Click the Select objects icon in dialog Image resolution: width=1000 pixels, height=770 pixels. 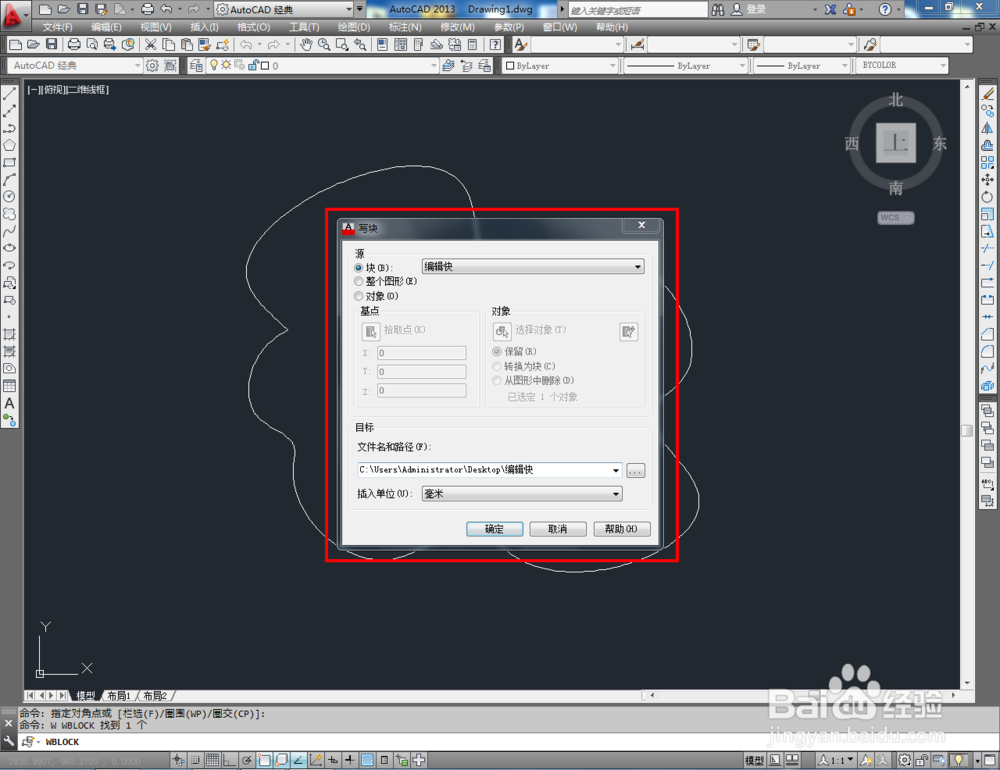502,331
